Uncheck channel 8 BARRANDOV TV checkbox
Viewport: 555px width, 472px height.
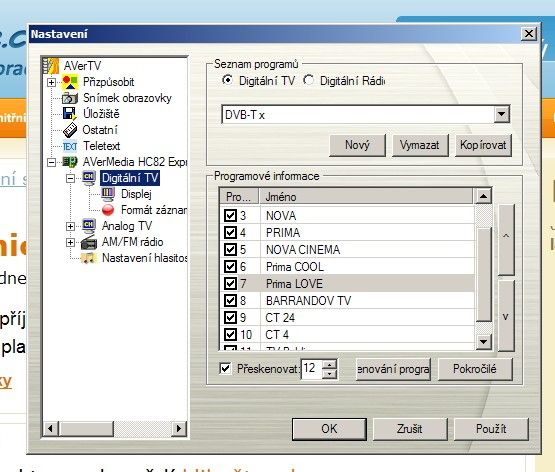(230, 300)
